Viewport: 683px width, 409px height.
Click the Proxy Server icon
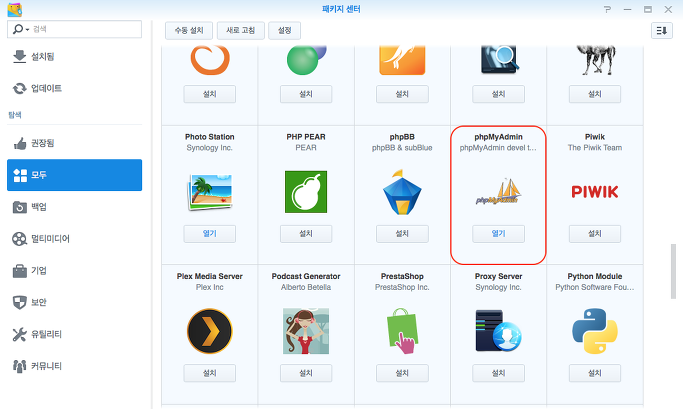(498, 331)
